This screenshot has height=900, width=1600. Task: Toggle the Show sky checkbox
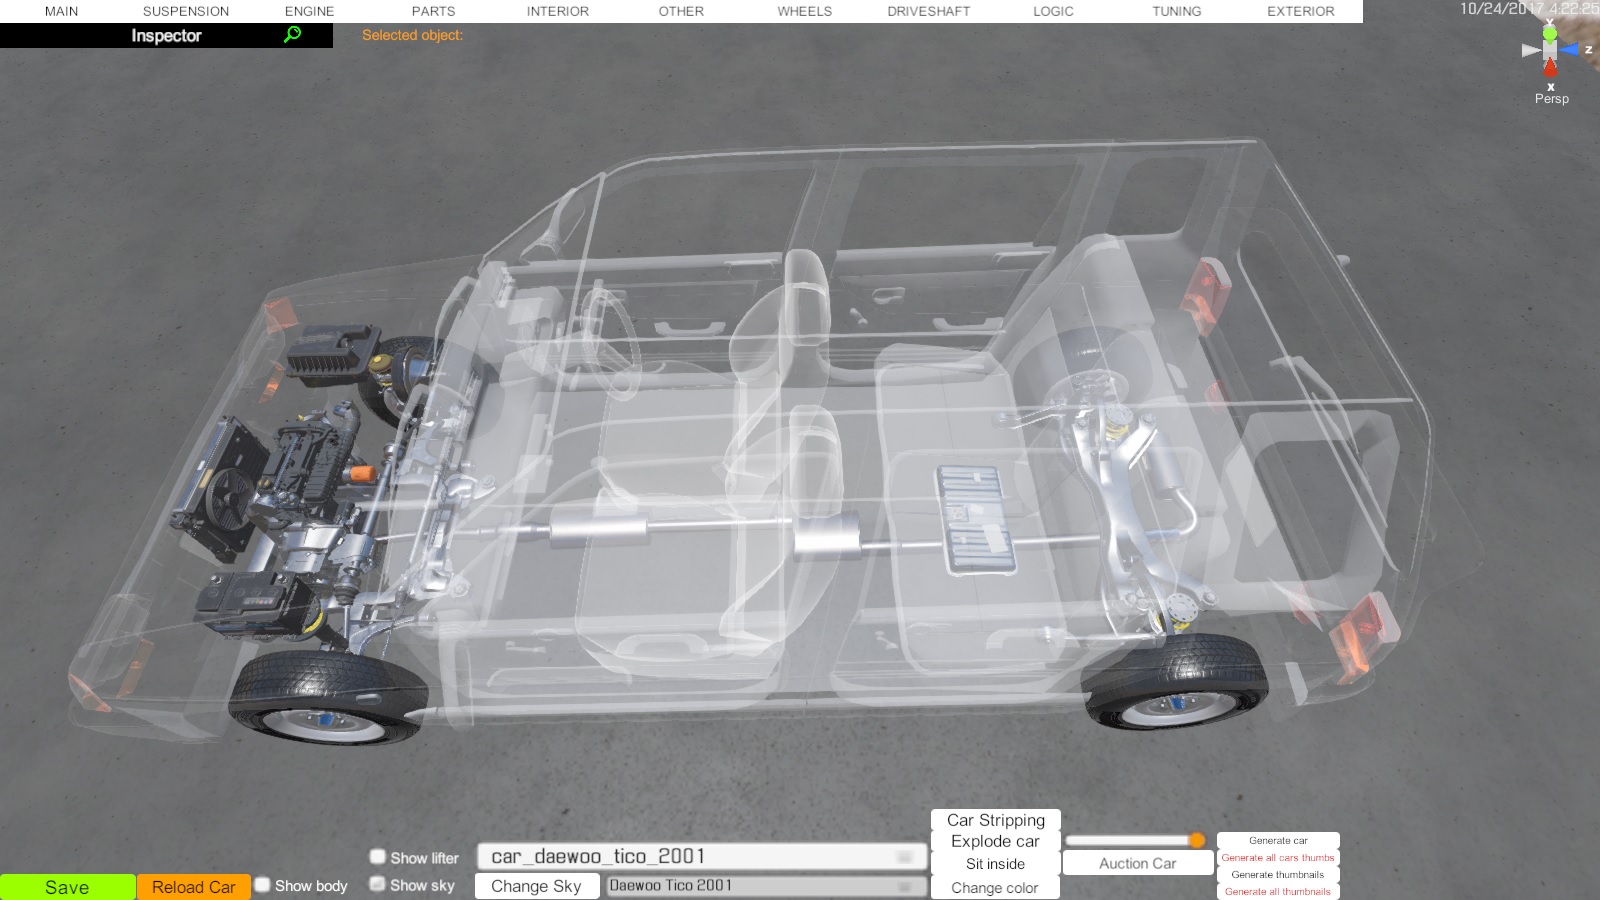point(378,884)
